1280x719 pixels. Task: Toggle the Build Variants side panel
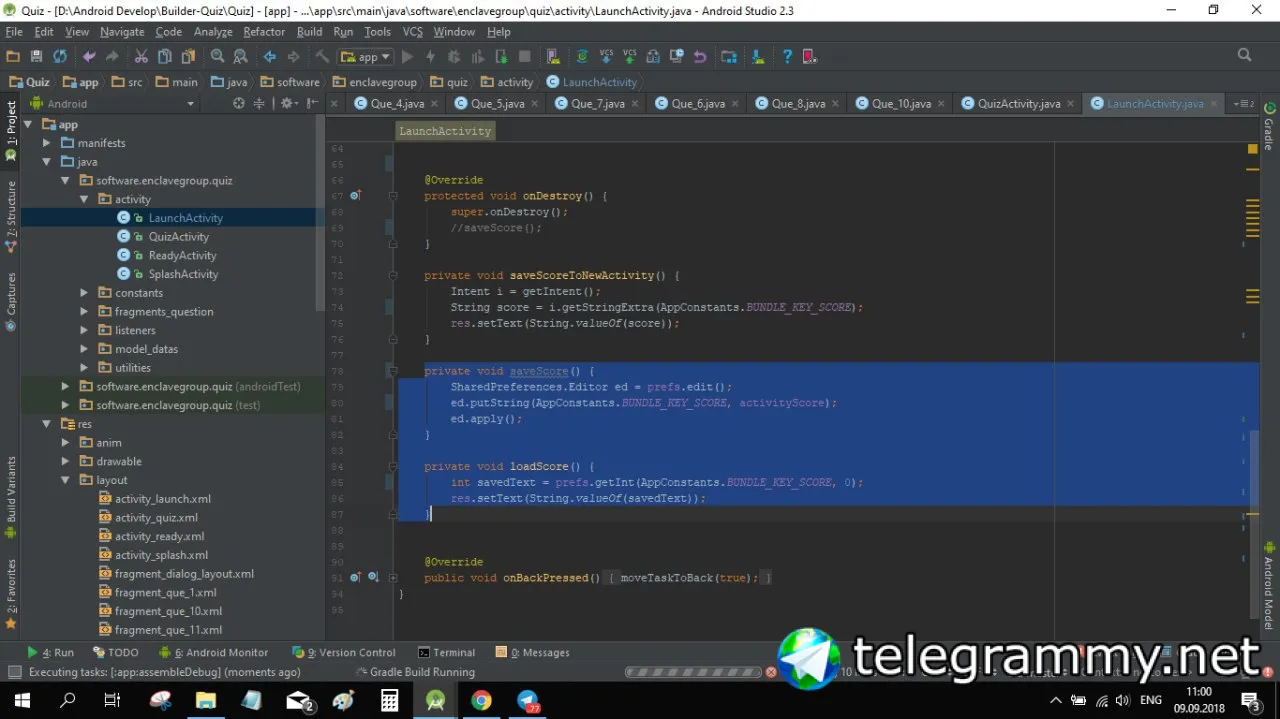pos(11,490)
